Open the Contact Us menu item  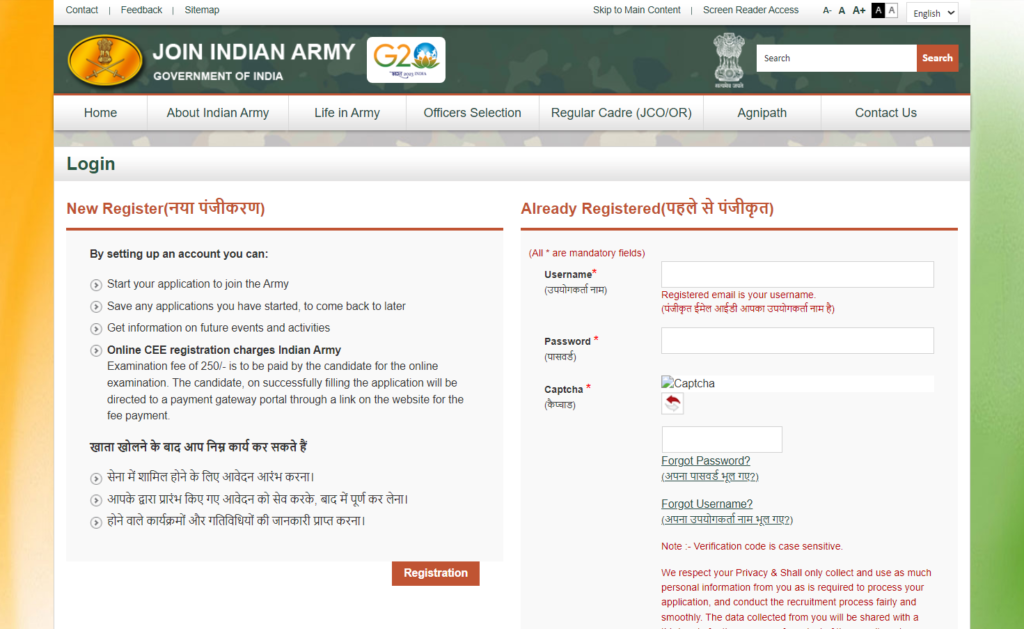(x=886, y=112)
